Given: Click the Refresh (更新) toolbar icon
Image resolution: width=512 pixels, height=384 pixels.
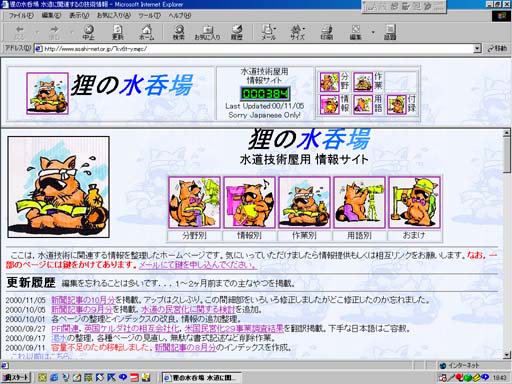Looking at the screenshot, I should tap(118, 32).
